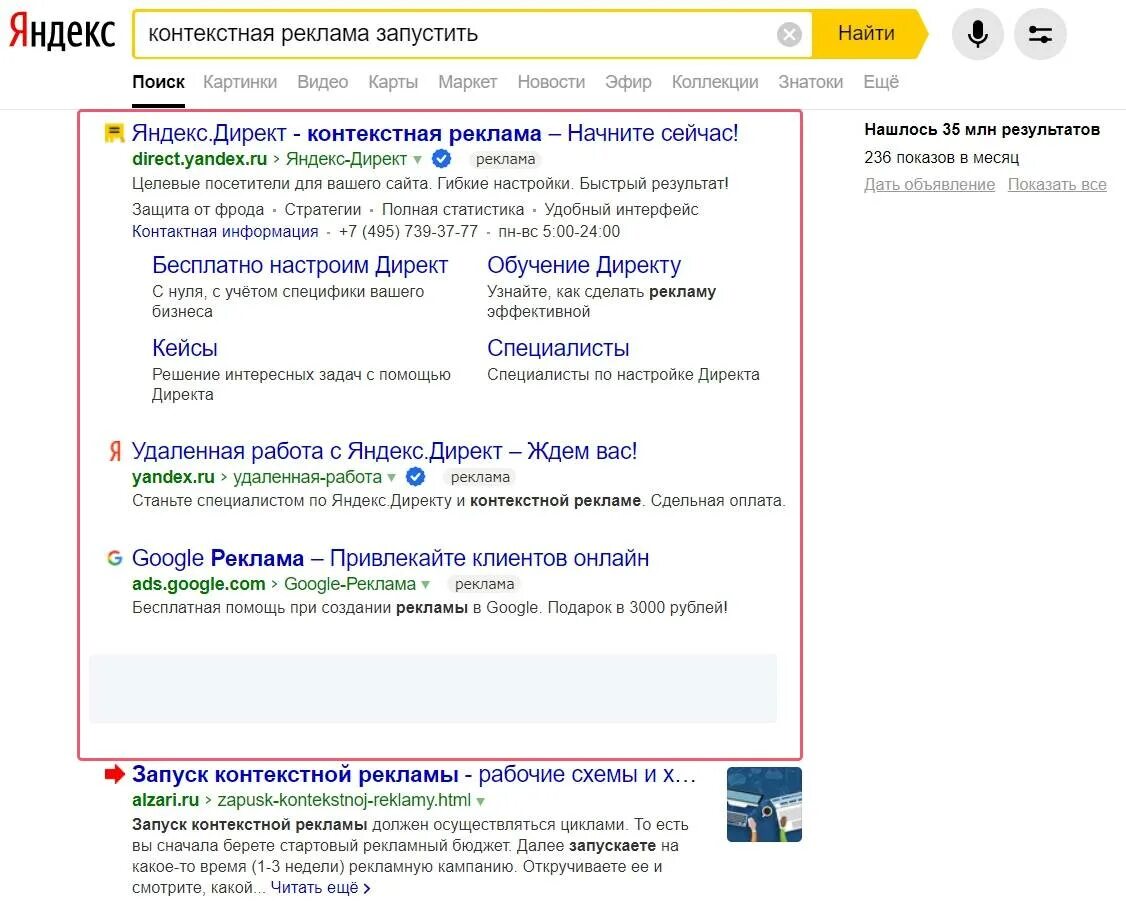Open Яндекс.Директ контекстная реклама ad title
Screen dimensions: 1126x911
pos(435,133)
